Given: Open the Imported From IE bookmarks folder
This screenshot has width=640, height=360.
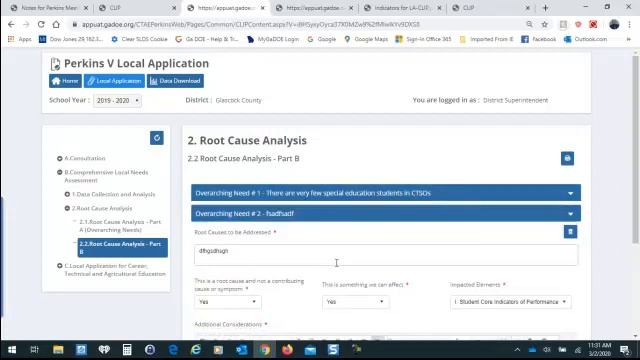Looking at the screenshot, I should click(x=487, y=39).
